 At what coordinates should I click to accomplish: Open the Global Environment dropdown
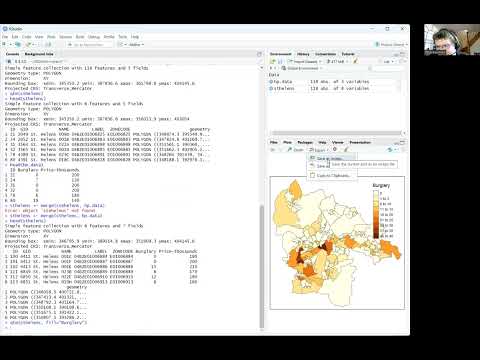[x=302, y=68]
